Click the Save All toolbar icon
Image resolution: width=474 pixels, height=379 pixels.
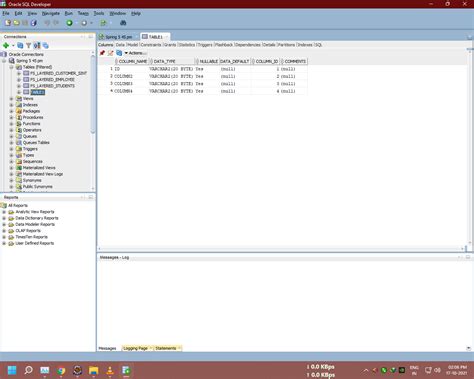[34, 23]
